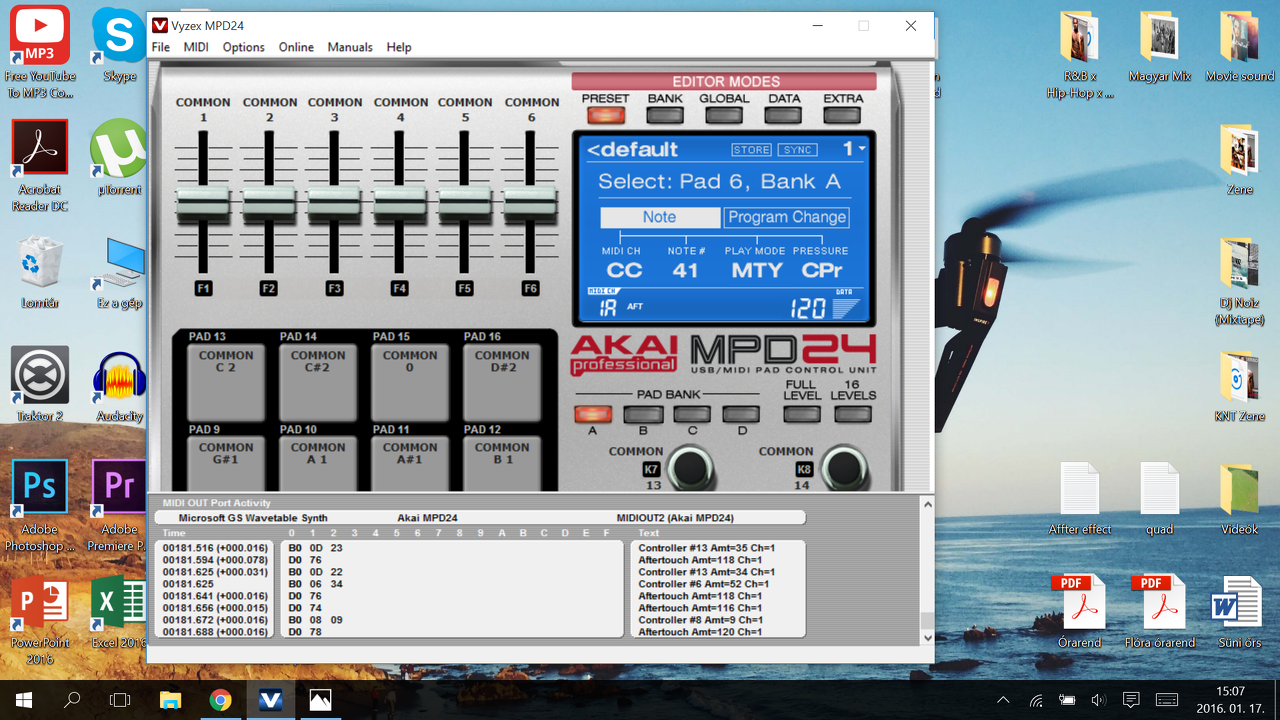Select Pad Bank B button
1280x720 pixels.
point(643,414)
